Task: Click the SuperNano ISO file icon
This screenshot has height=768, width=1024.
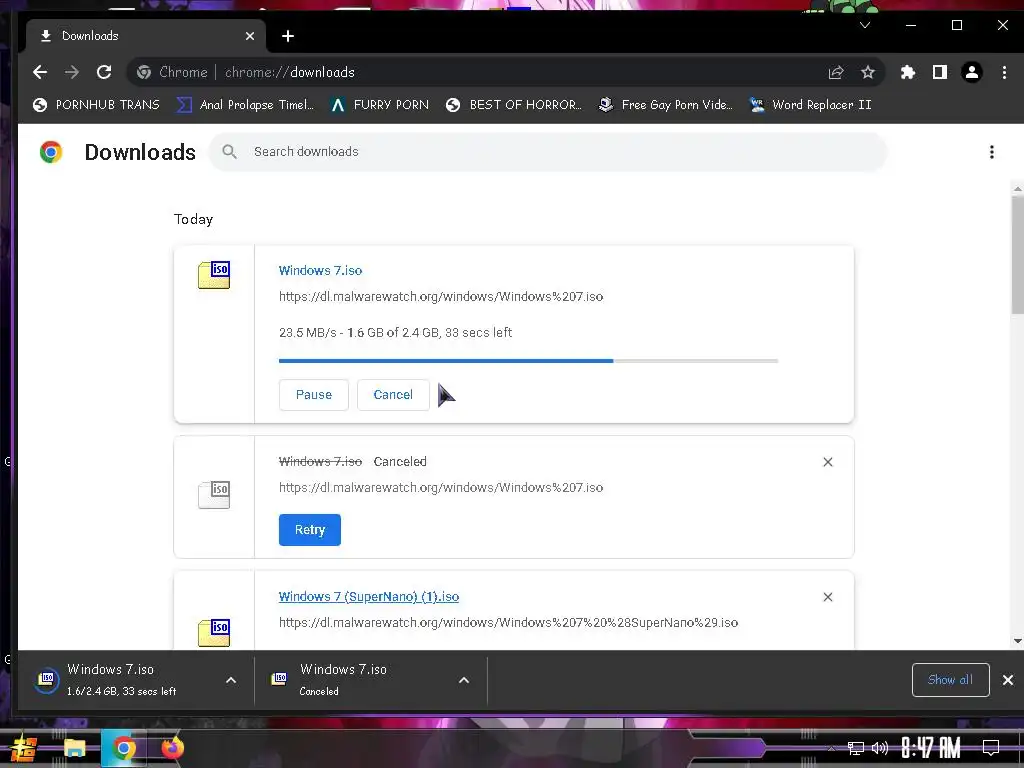Action: point(214,632)
